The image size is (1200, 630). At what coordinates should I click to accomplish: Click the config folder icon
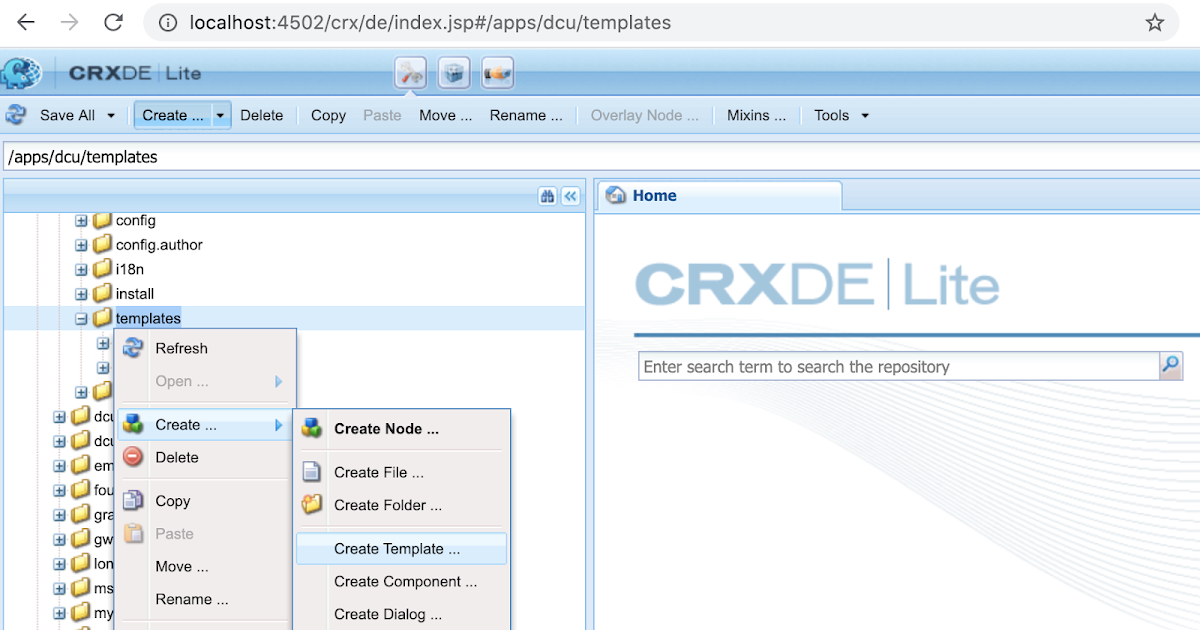[102, 220]
